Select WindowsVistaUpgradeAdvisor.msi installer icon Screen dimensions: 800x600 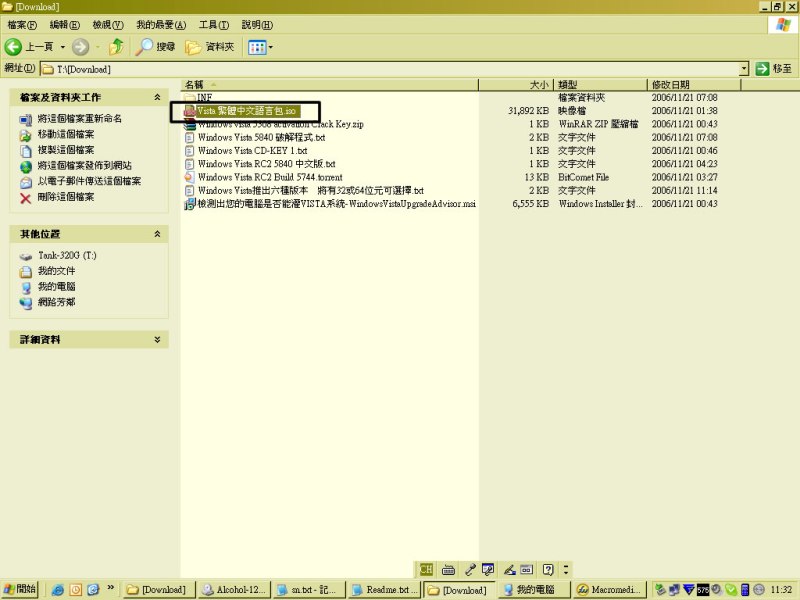click(190, 204)
